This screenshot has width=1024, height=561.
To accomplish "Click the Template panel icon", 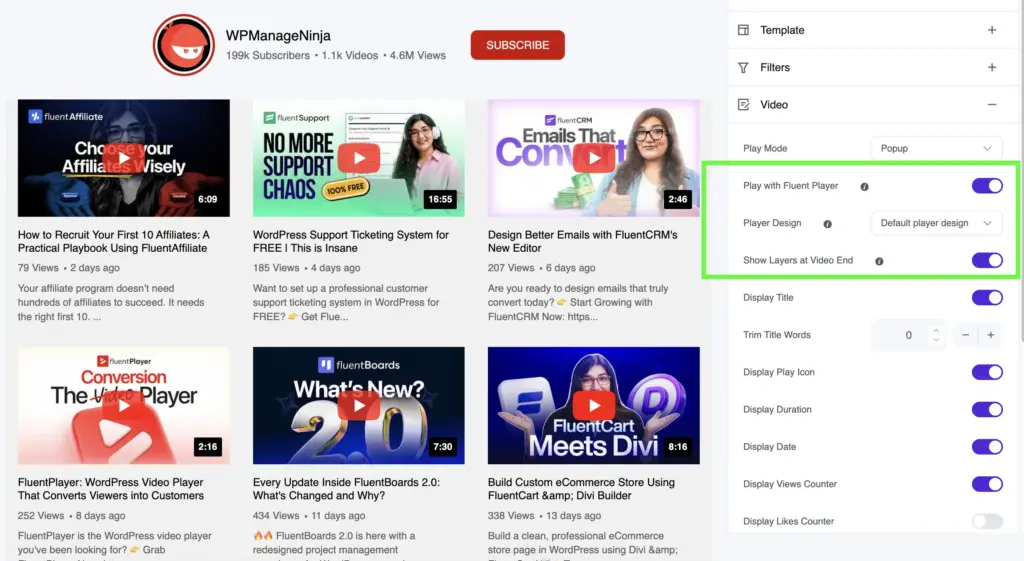I will [743, 30].
